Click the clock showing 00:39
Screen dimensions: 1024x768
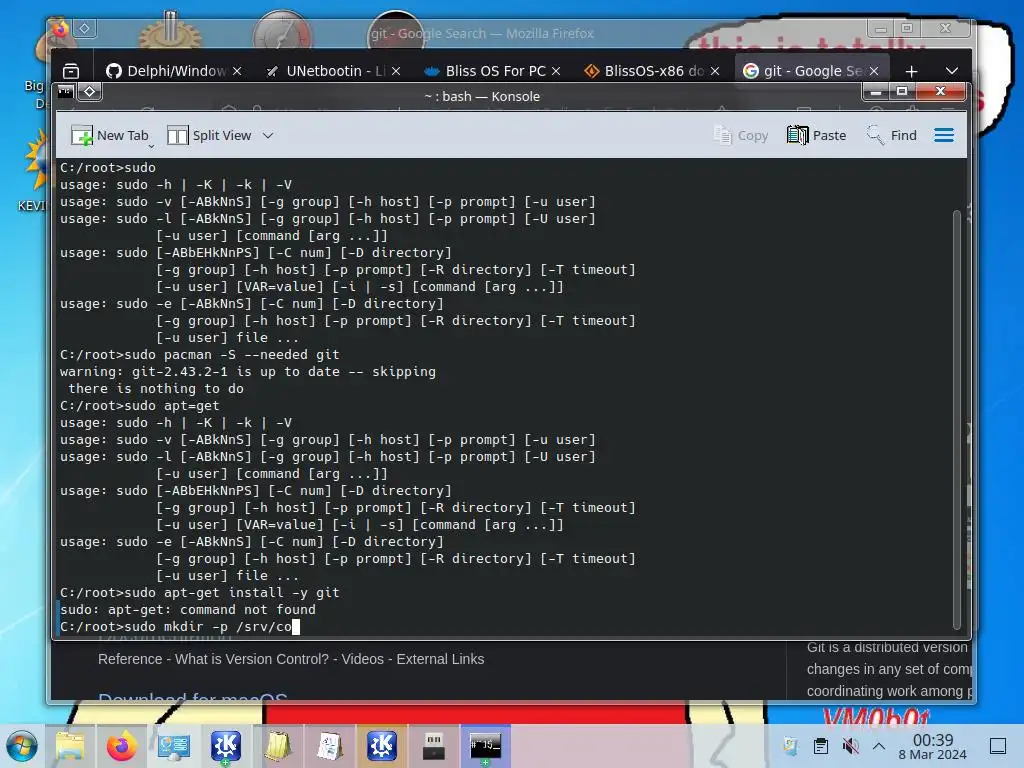[x=933, y=746]
